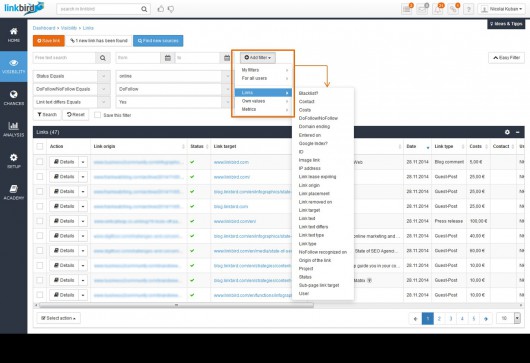Open the from-date calendar picker
This screenshot has width=530, height=363.
point(168,58)
